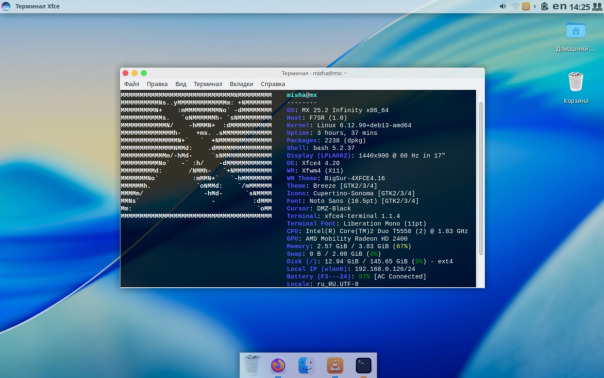Screen dimensions: 604x378
Task: Click the volume speaker icon in top panel
Action: point(503,6)
